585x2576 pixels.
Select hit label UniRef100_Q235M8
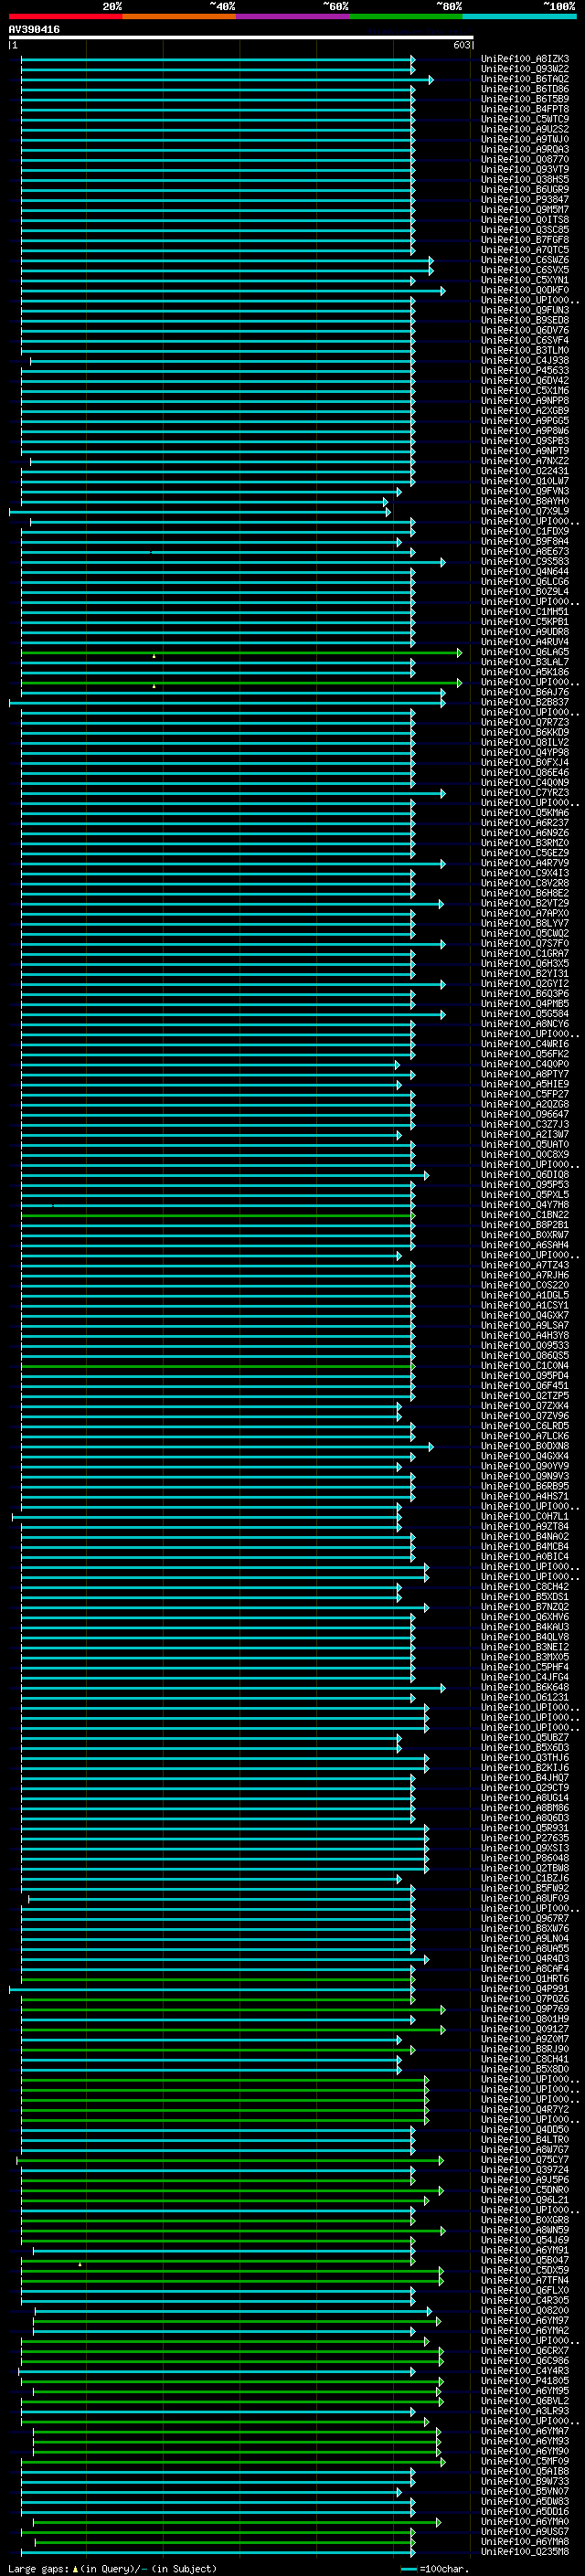pyautogui.click(x=525, y=2552)
